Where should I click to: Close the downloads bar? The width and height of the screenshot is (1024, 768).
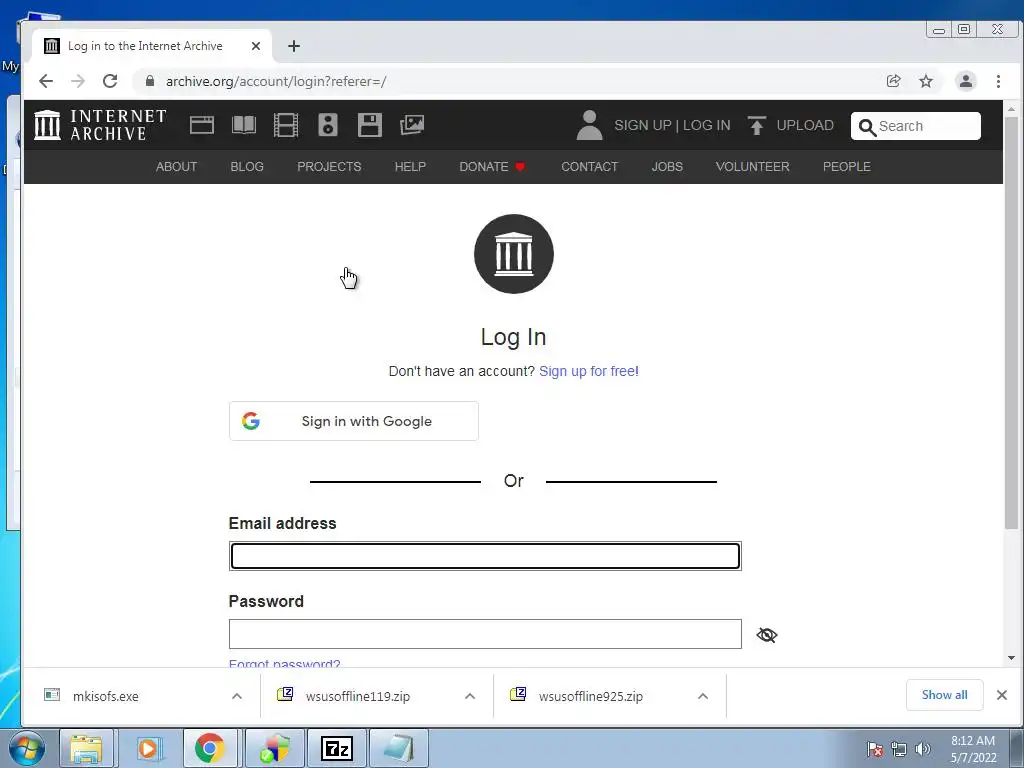pyautogui.click(x=1002, y=695)
